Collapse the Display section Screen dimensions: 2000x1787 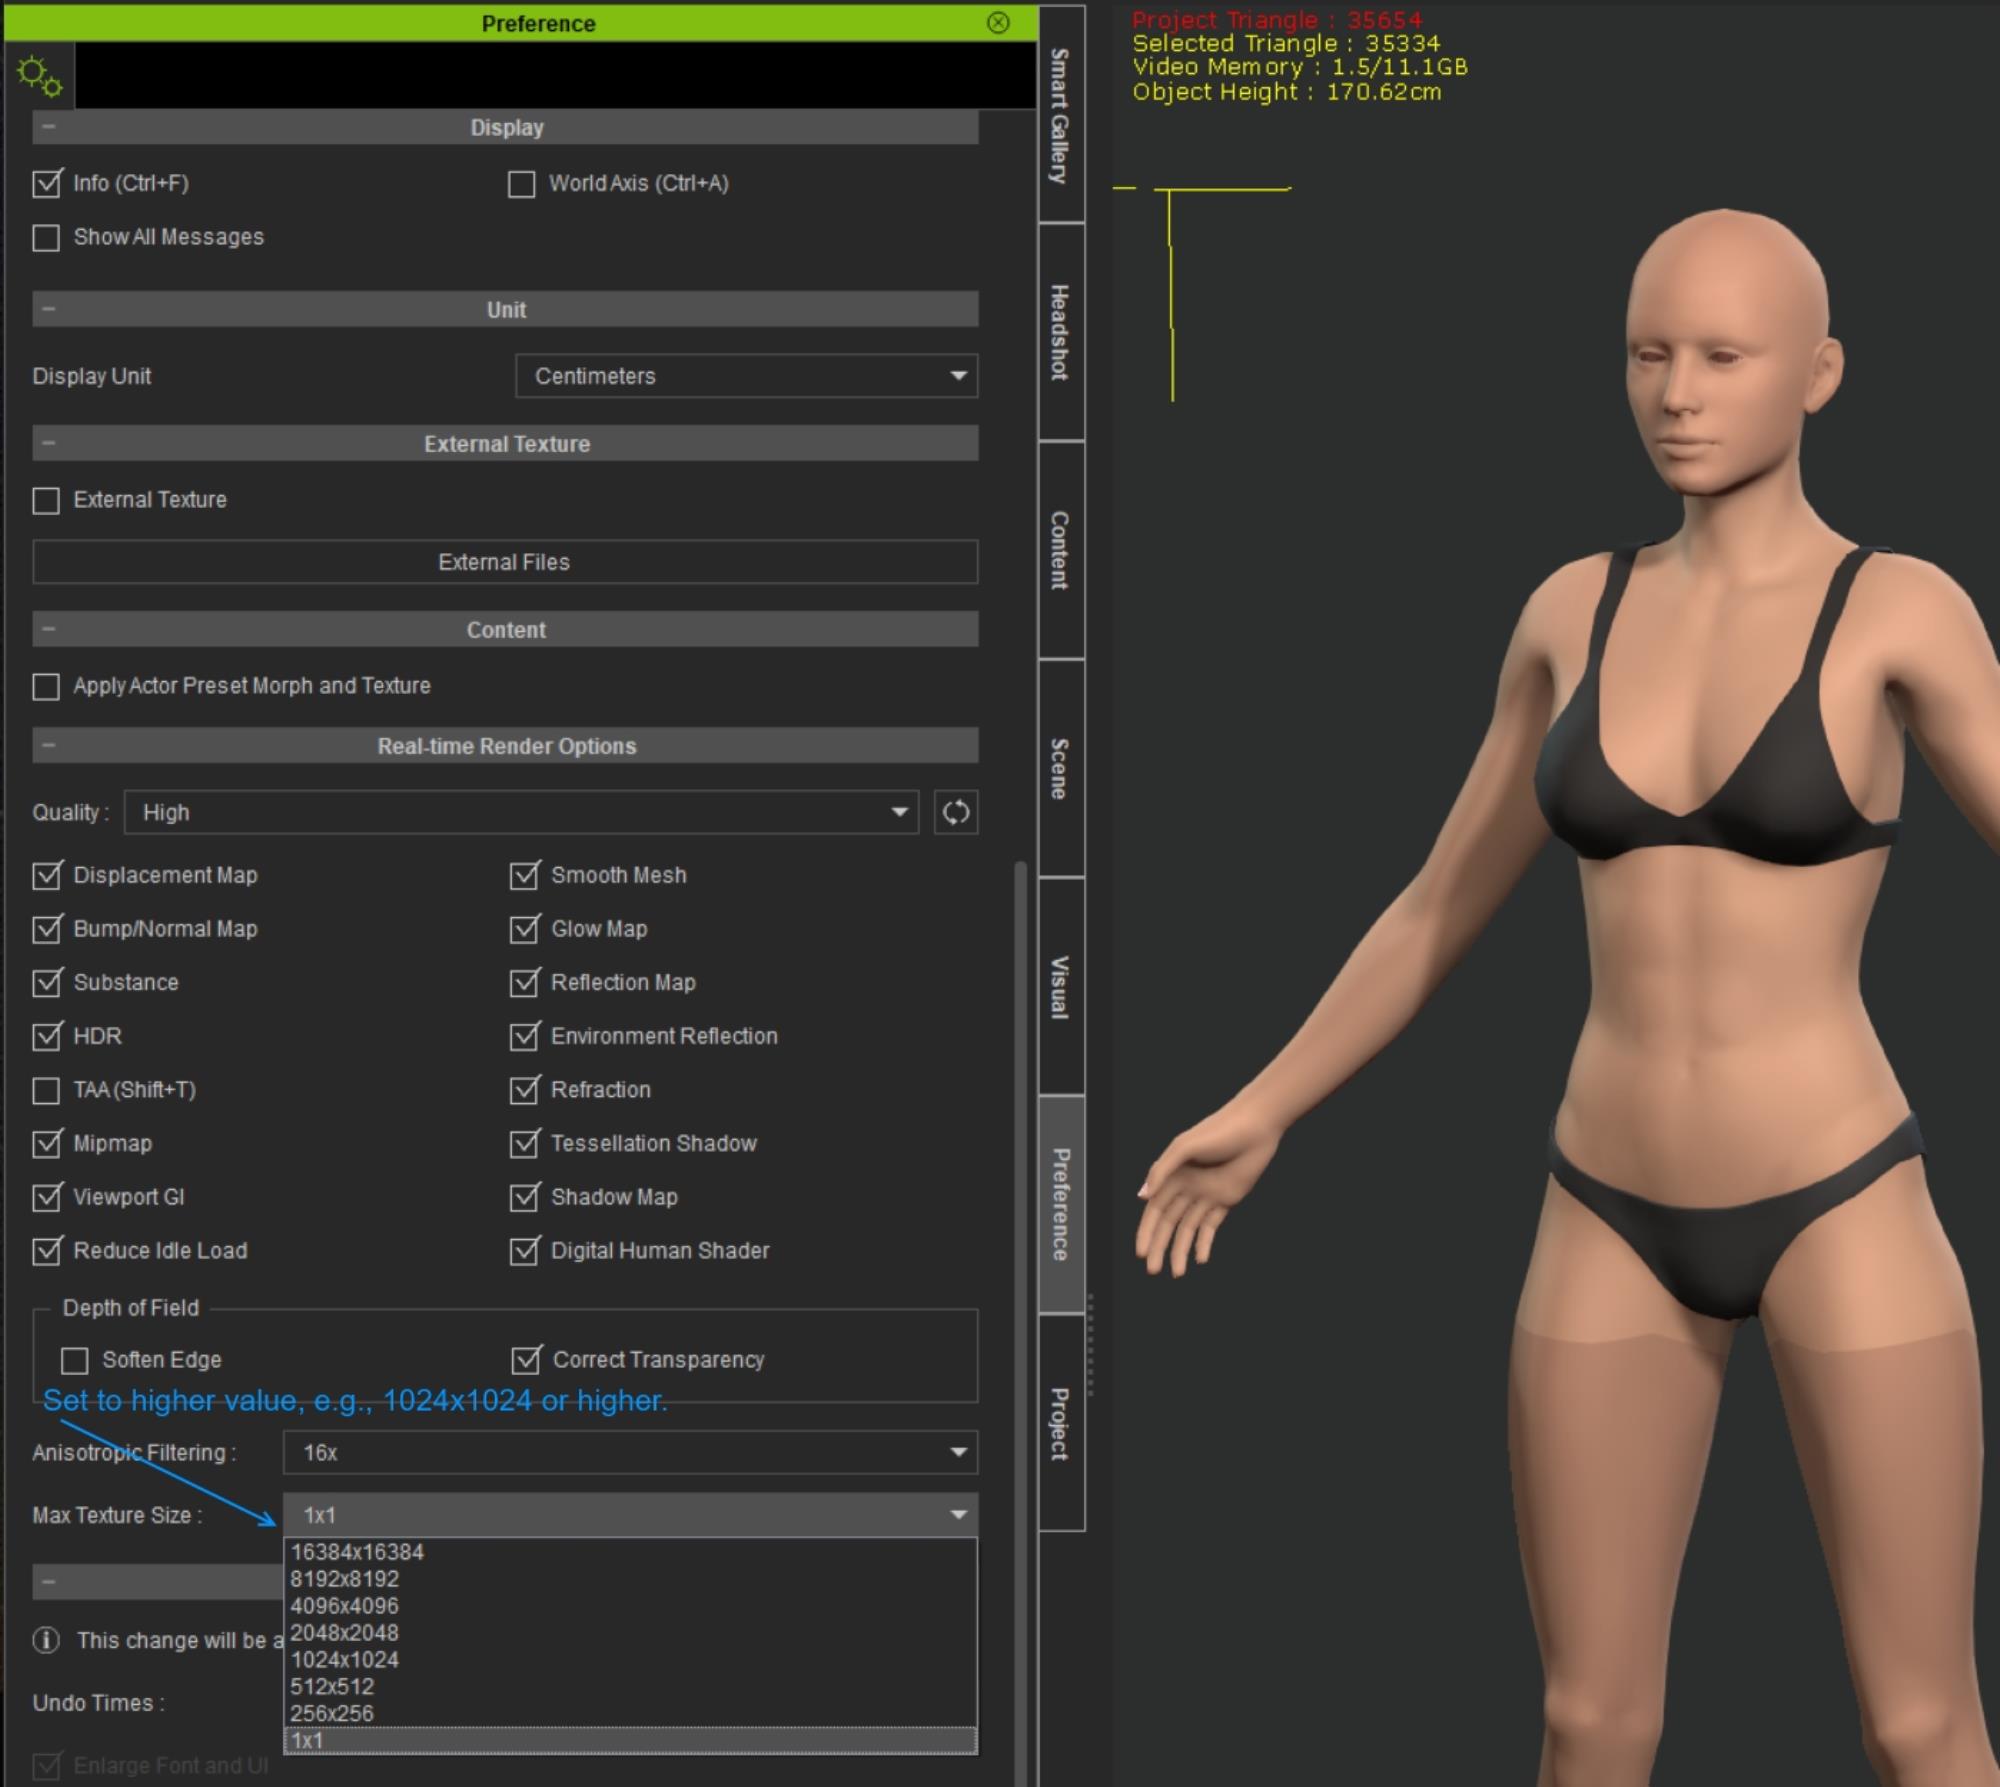(x=48, y=127)
